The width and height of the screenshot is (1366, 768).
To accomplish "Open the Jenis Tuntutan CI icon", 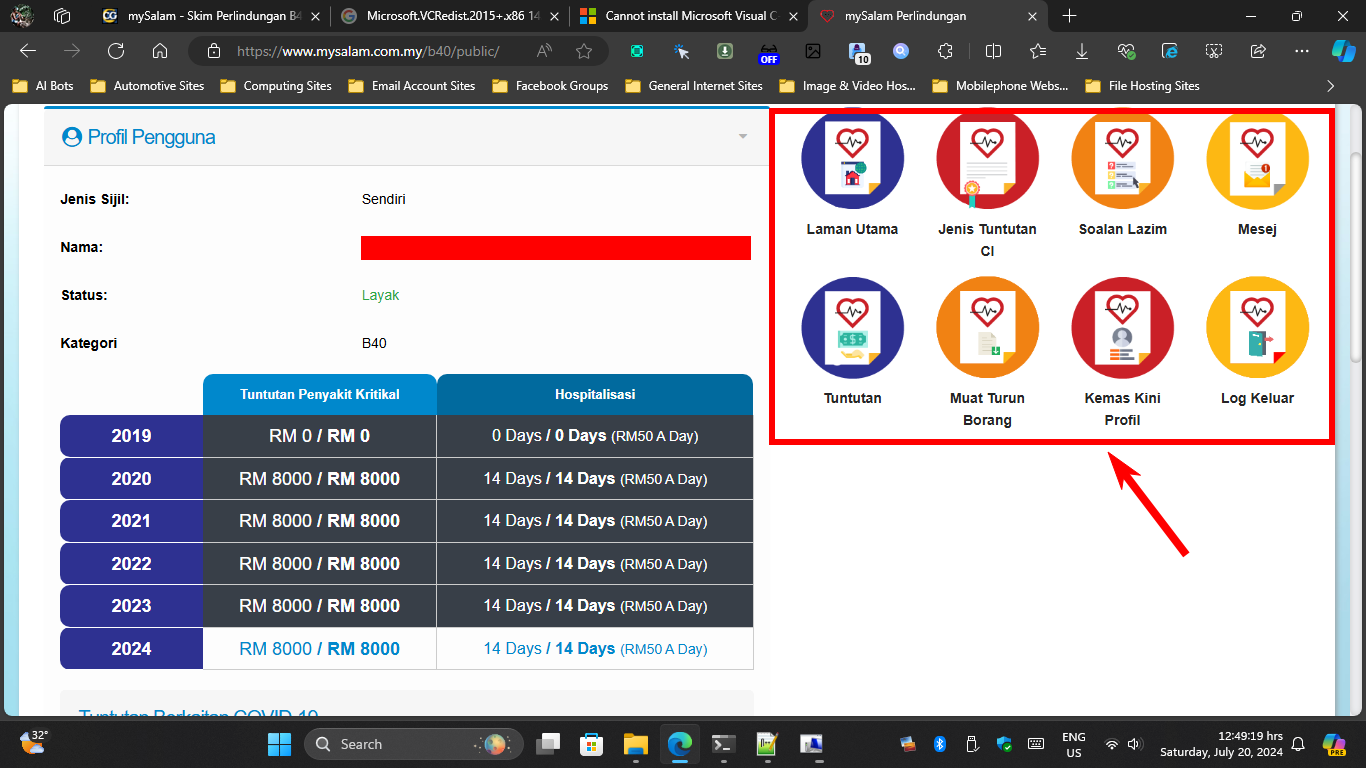I will [987, 159].
